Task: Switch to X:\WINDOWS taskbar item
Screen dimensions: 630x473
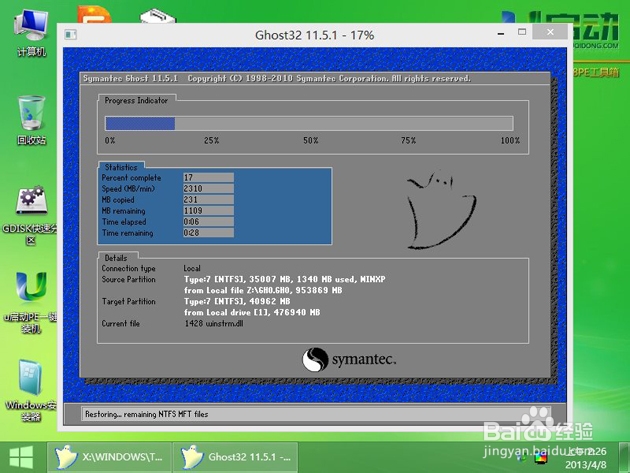Action: [109, 457]
